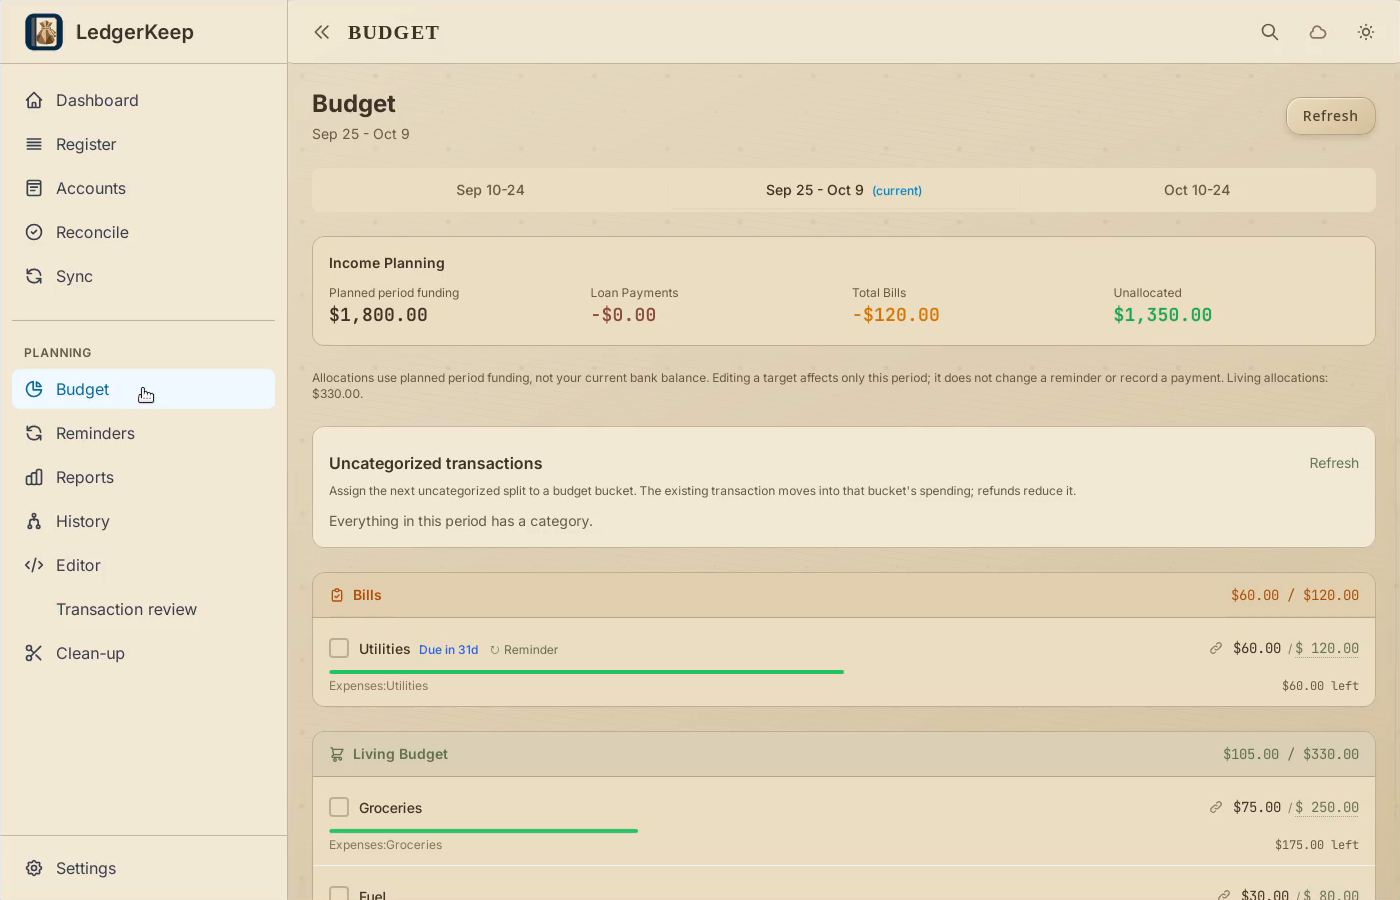This screenshot has width=1400, height=900.
Task: Check the Fuel row checkbox
Action: click(x=339, y=893)
